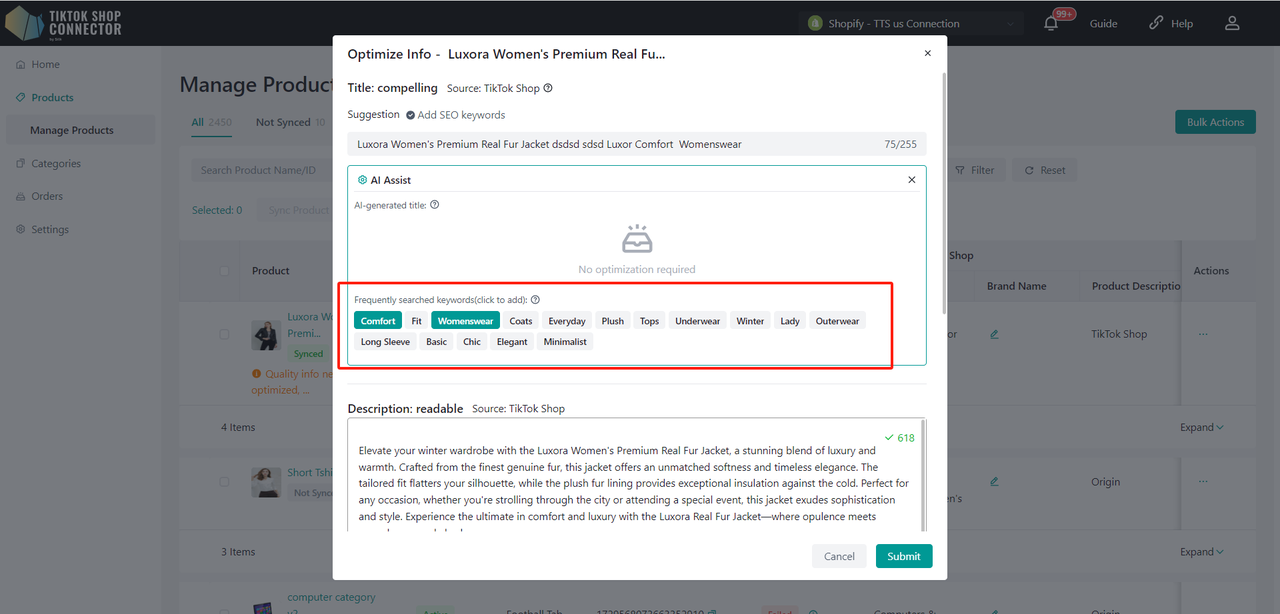Open the user account profile icon
This screenshot has width=1280, height=614.
click(1232, 23)
